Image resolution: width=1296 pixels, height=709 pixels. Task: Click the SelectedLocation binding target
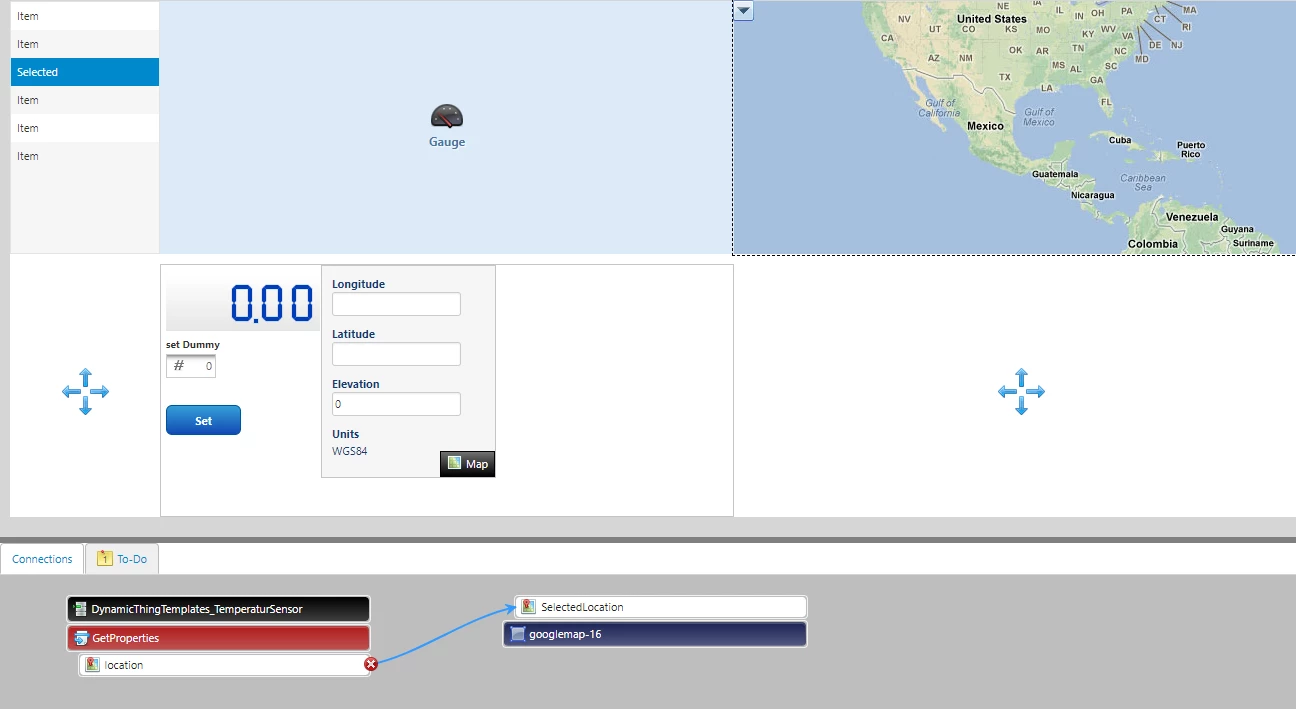coord(661,606)
